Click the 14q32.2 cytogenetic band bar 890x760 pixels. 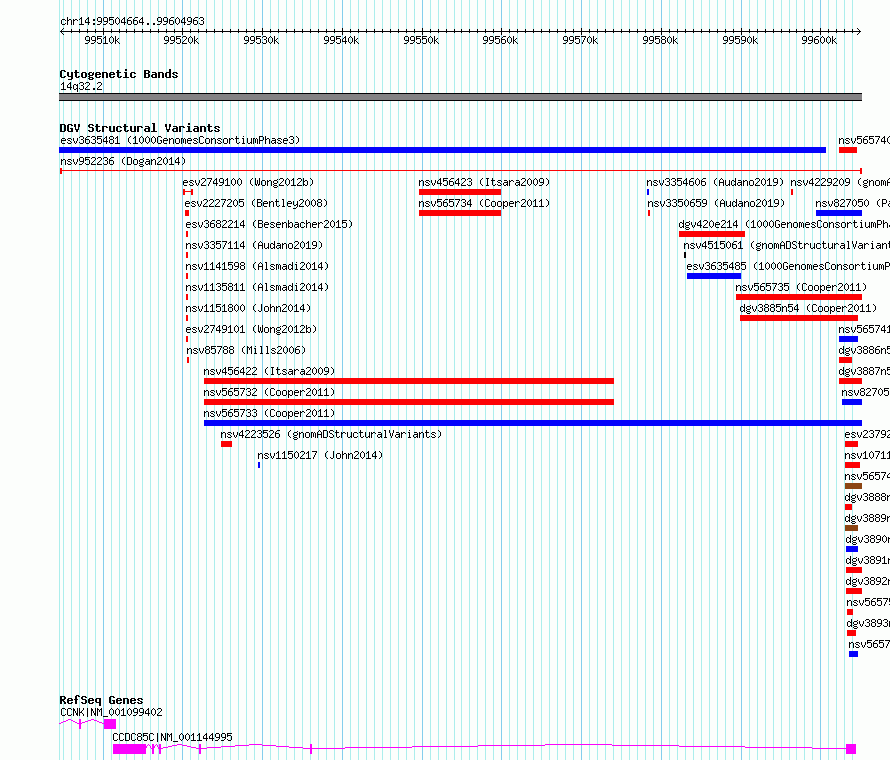point(460,97)
